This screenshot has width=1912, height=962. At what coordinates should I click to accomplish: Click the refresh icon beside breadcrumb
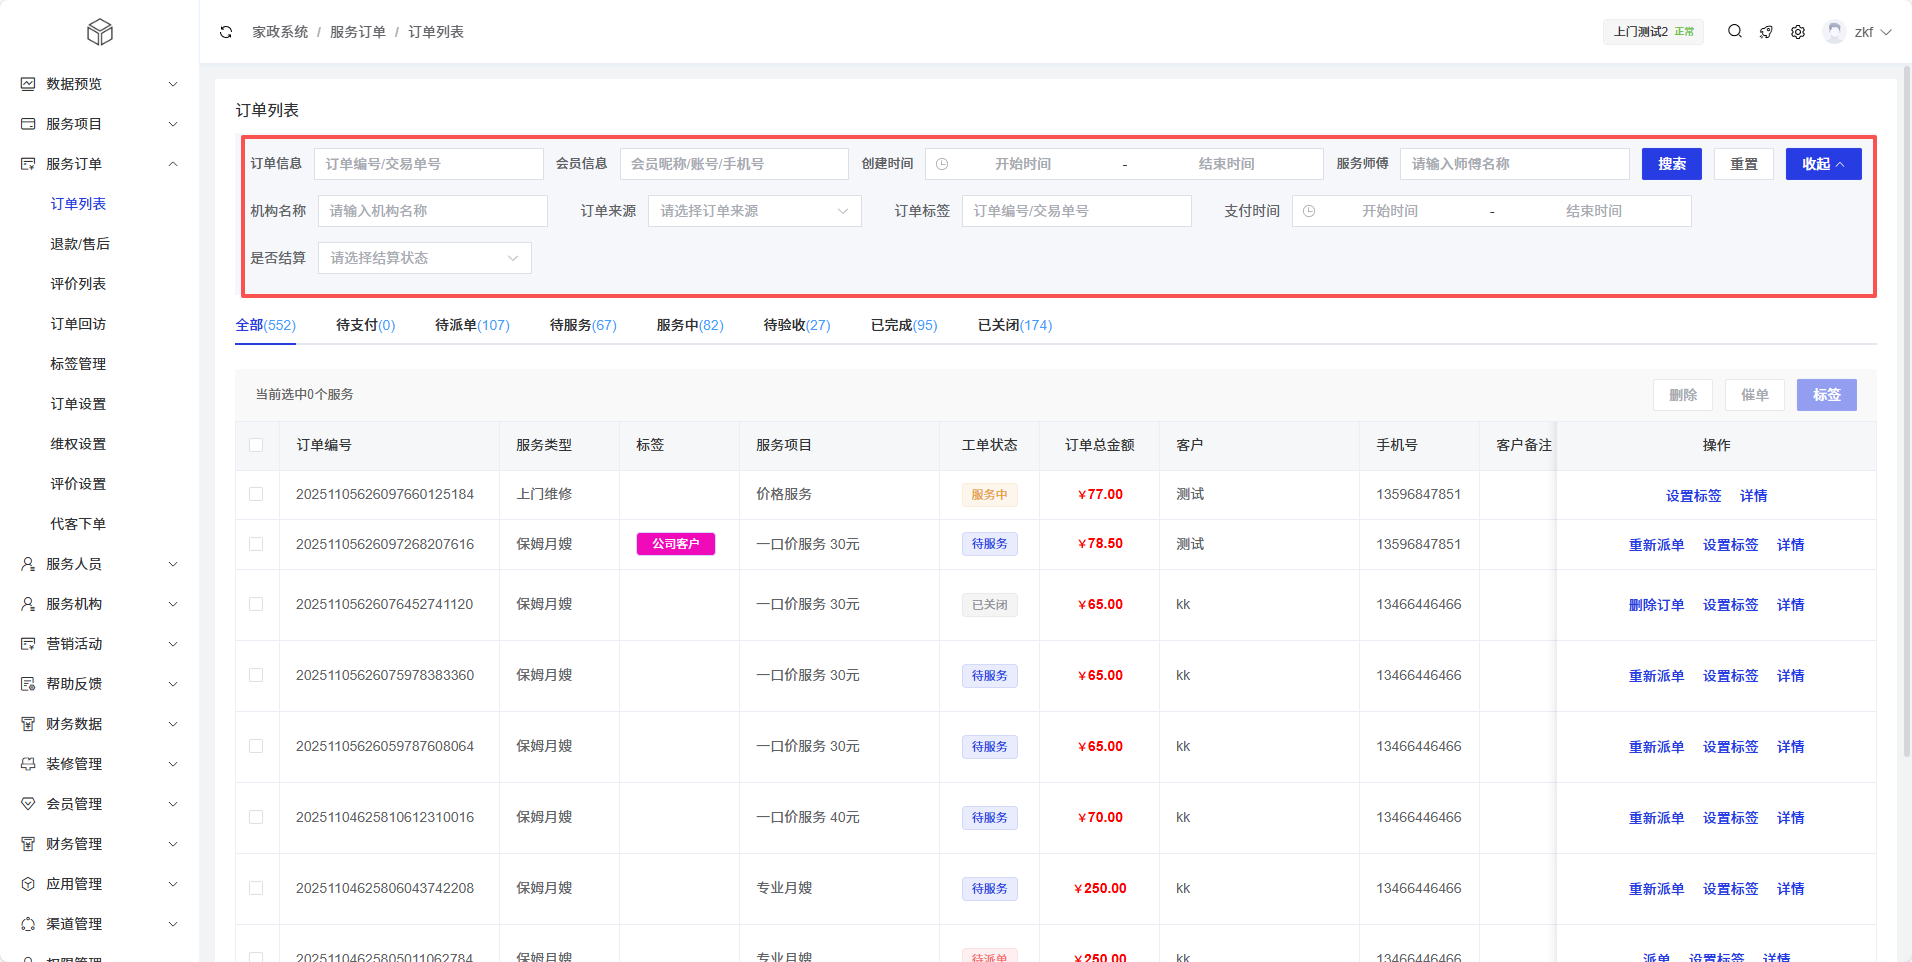(x=226, y=32)
